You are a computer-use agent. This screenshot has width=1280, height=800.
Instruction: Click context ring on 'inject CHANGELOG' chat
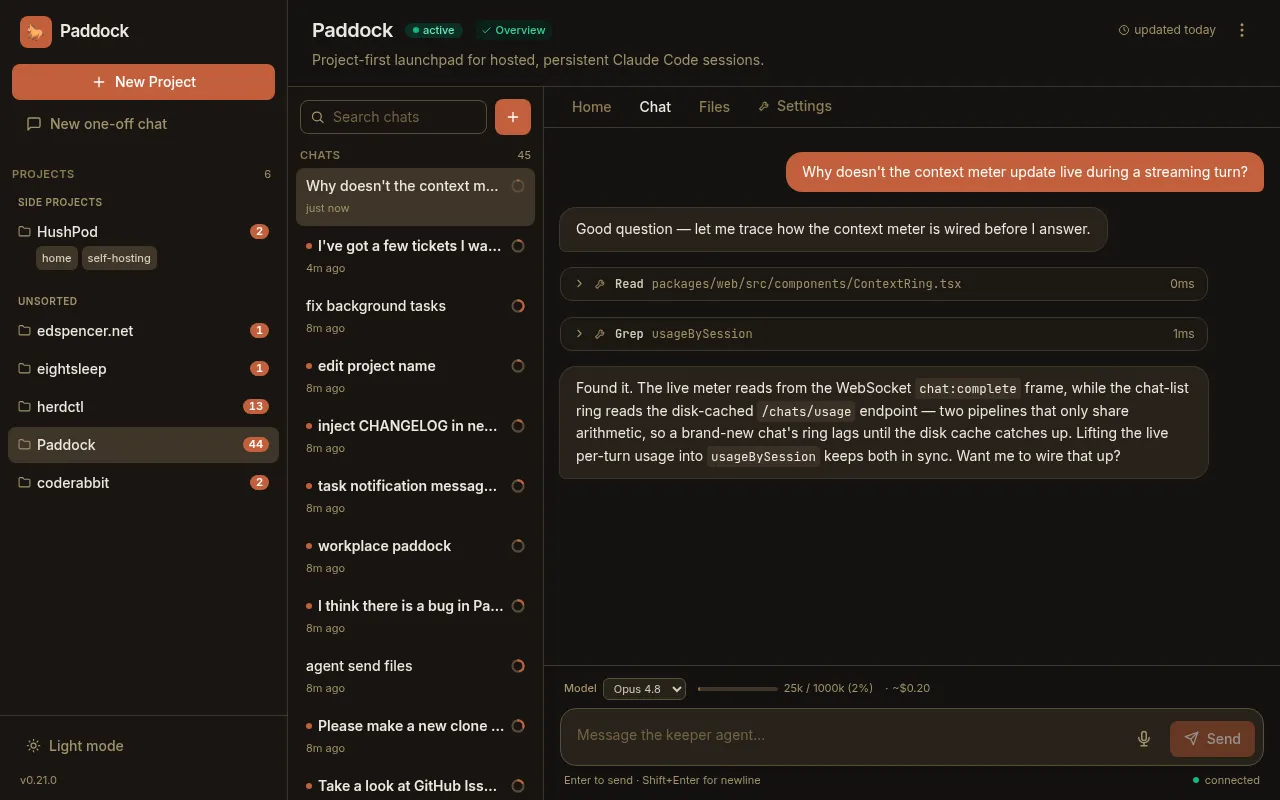pyautogui.click(x=518, y=426)
